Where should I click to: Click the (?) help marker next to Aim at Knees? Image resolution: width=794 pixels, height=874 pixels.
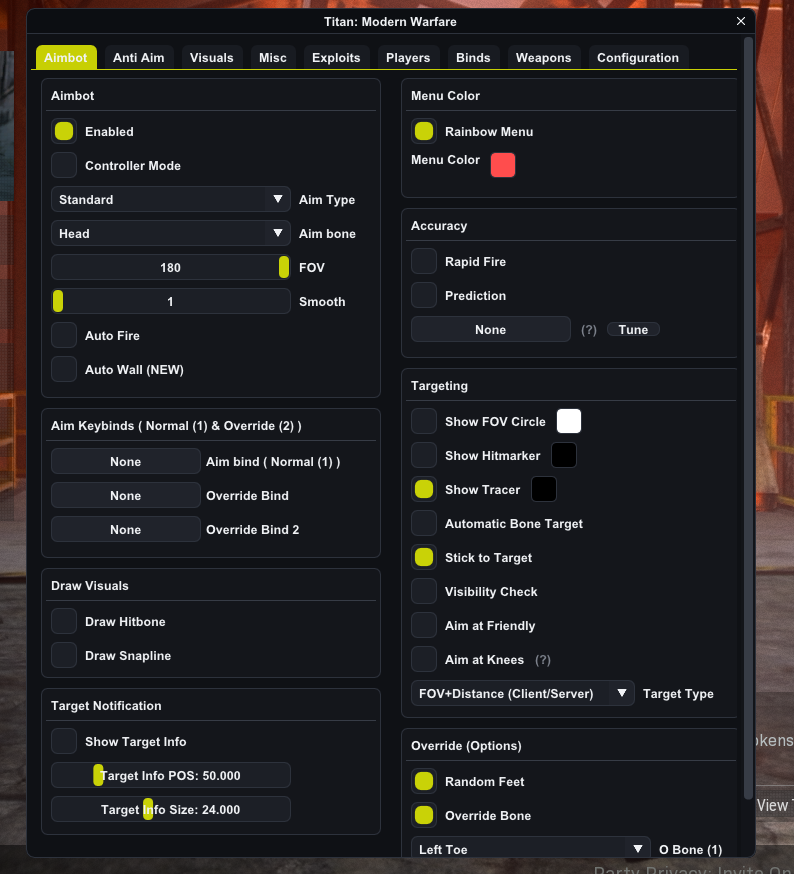543,660
